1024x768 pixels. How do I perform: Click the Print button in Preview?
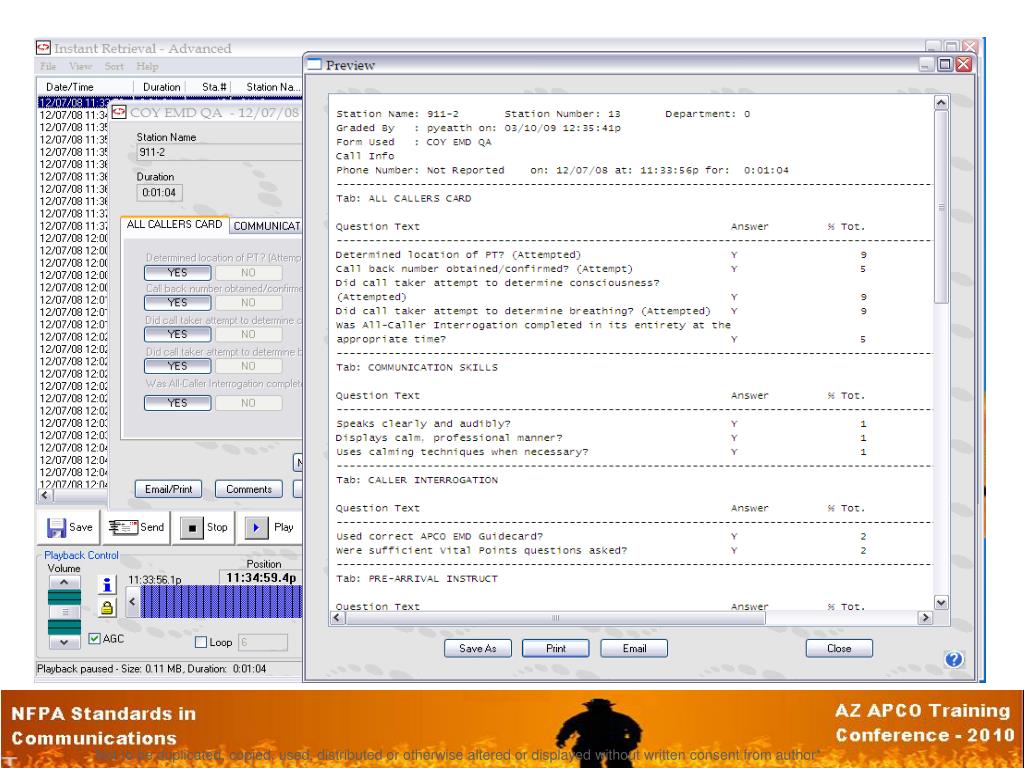pyautogui.click(x=556, y=648)
